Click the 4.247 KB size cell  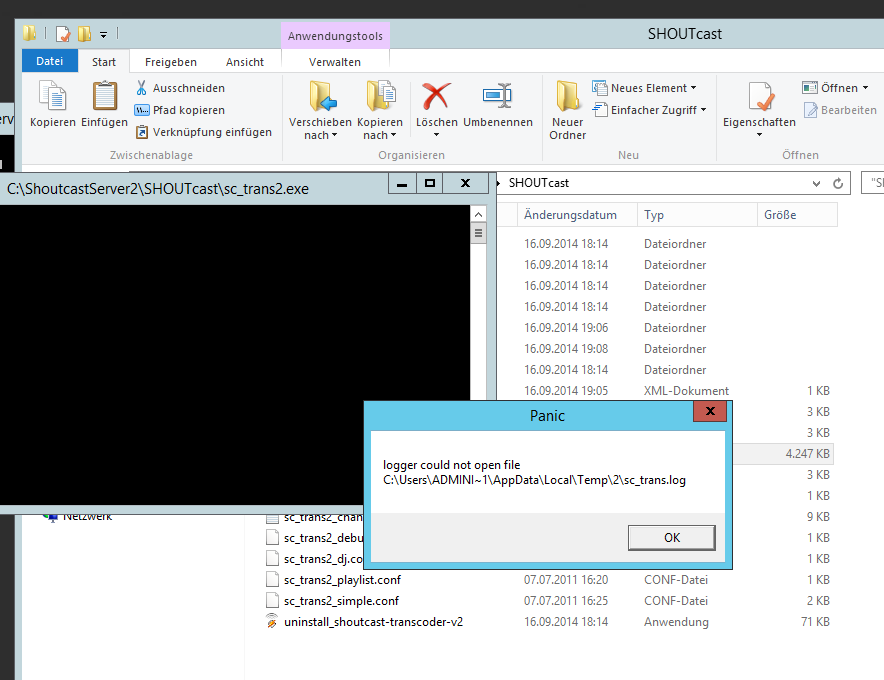coord(807,454)
